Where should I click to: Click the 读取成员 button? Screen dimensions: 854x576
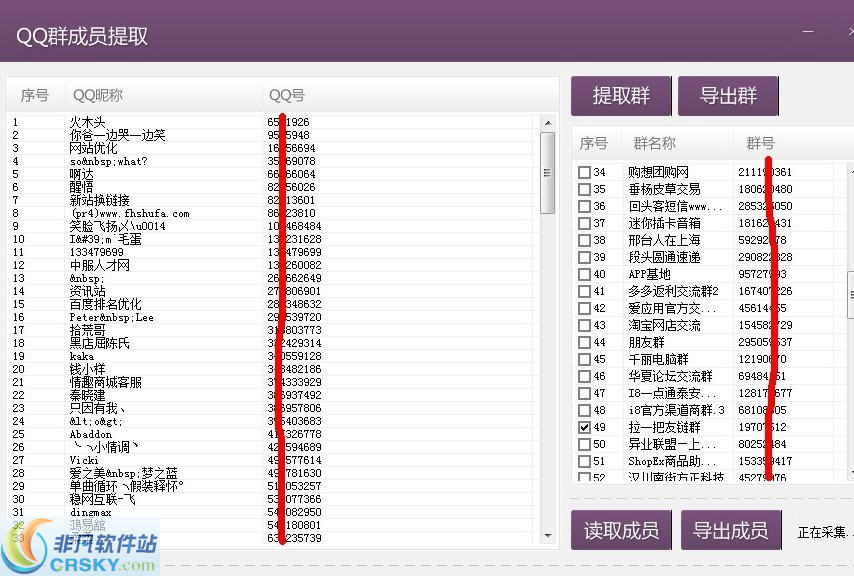[x=621, y=530]
